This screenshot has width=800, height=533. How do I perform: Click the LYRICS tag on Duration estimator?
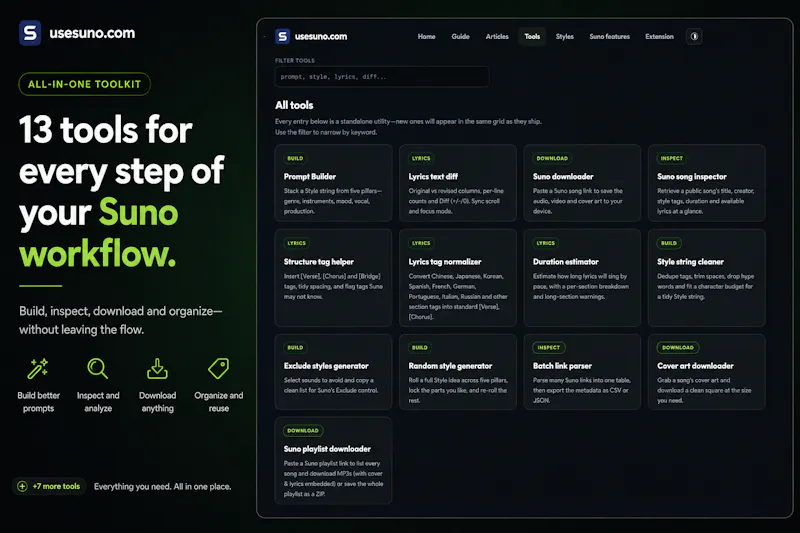(x=545, y=243)
